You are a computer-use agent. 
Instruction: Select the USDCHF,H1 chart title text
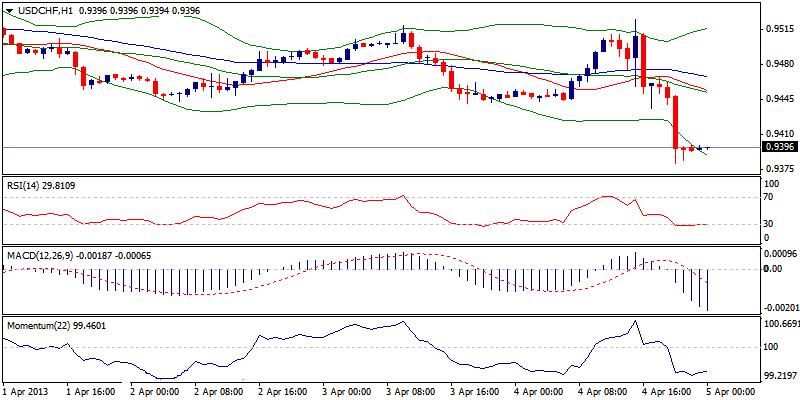(x=46, y=9)
